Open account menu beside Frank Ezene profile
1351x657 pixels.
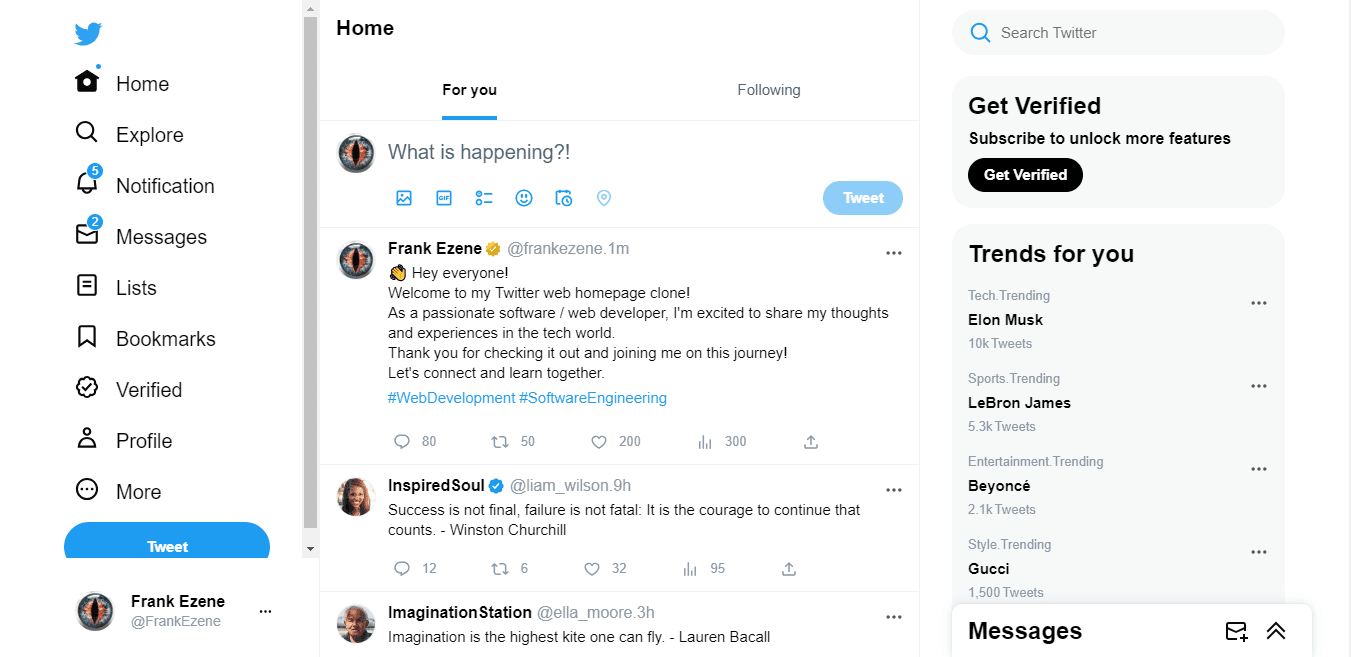(x=265, y=611)
